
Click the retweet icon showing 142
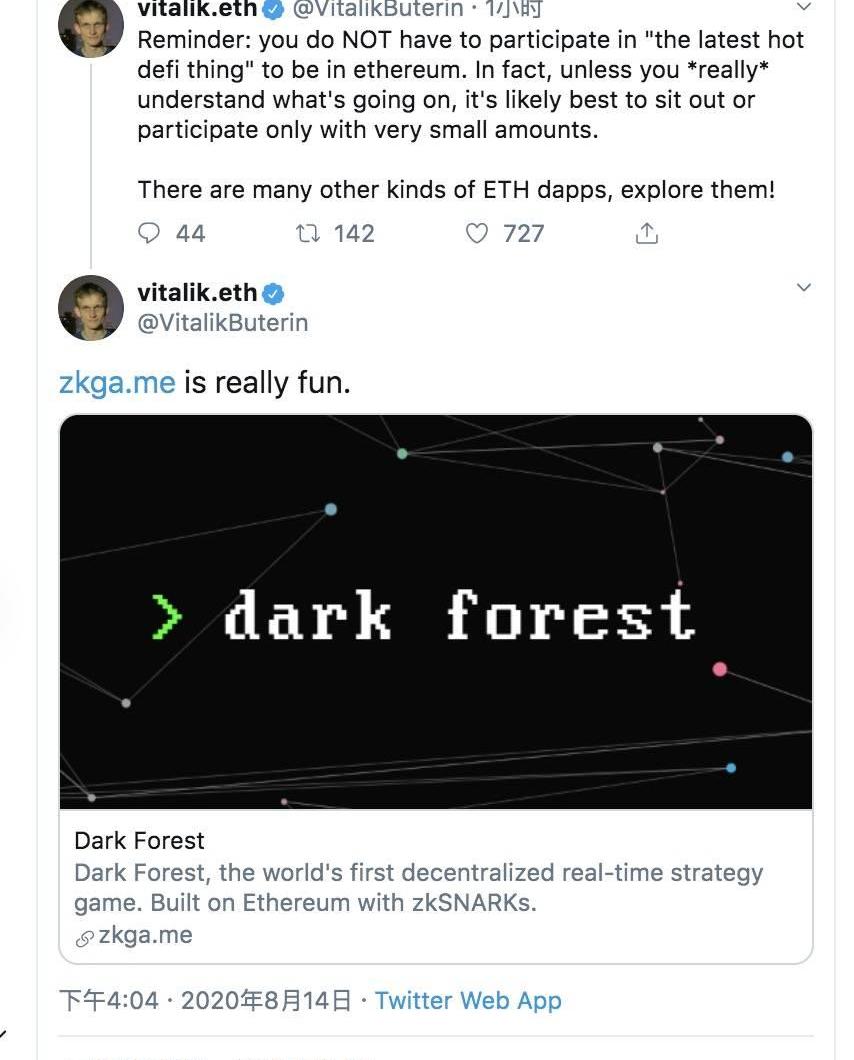pyautogui.click(x=306, y=234)
